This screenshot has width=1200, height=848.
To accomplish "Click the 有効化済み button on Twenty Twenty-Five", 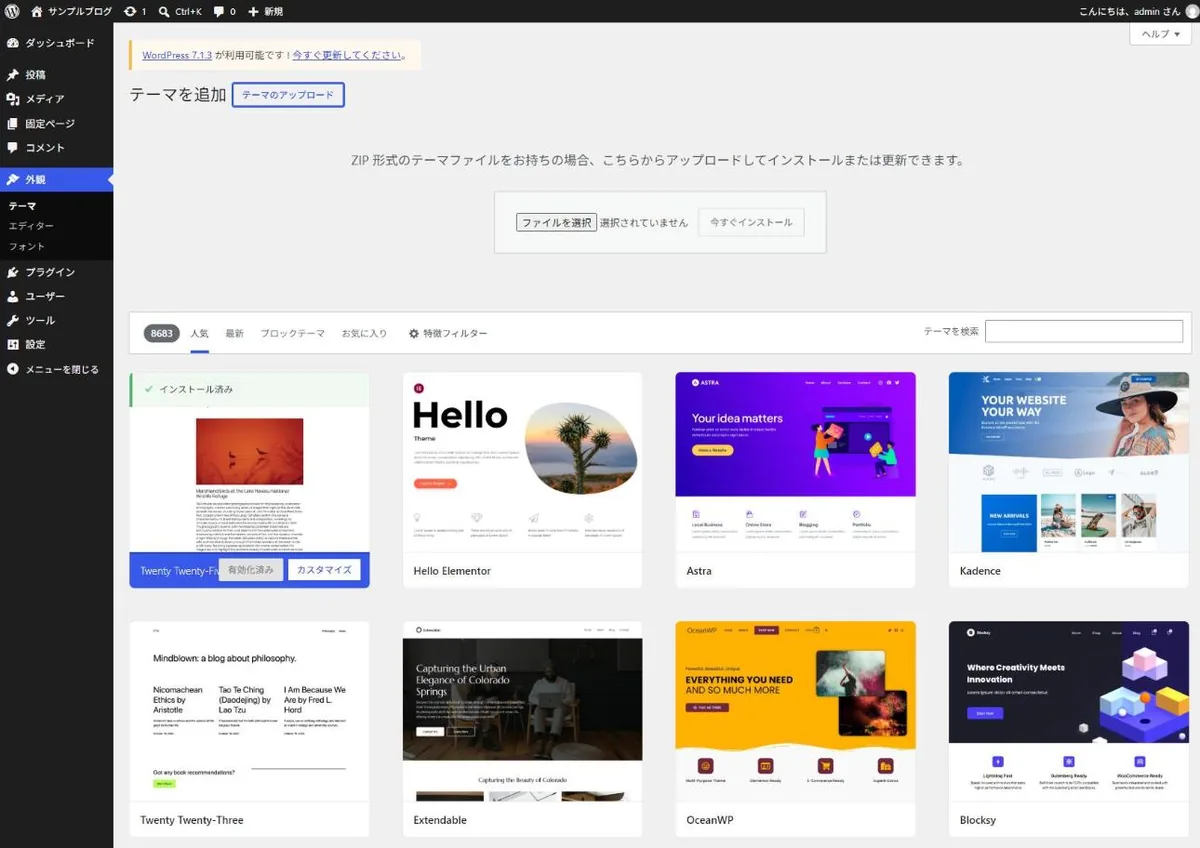I will point(250,570).
